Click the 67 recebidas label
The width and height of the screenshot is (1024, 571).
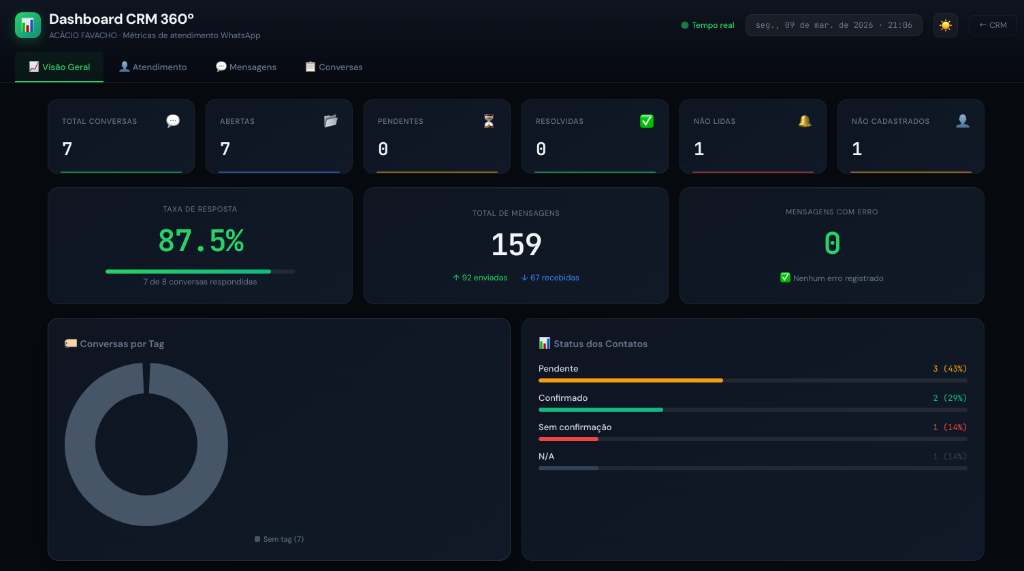pos(551,278)
